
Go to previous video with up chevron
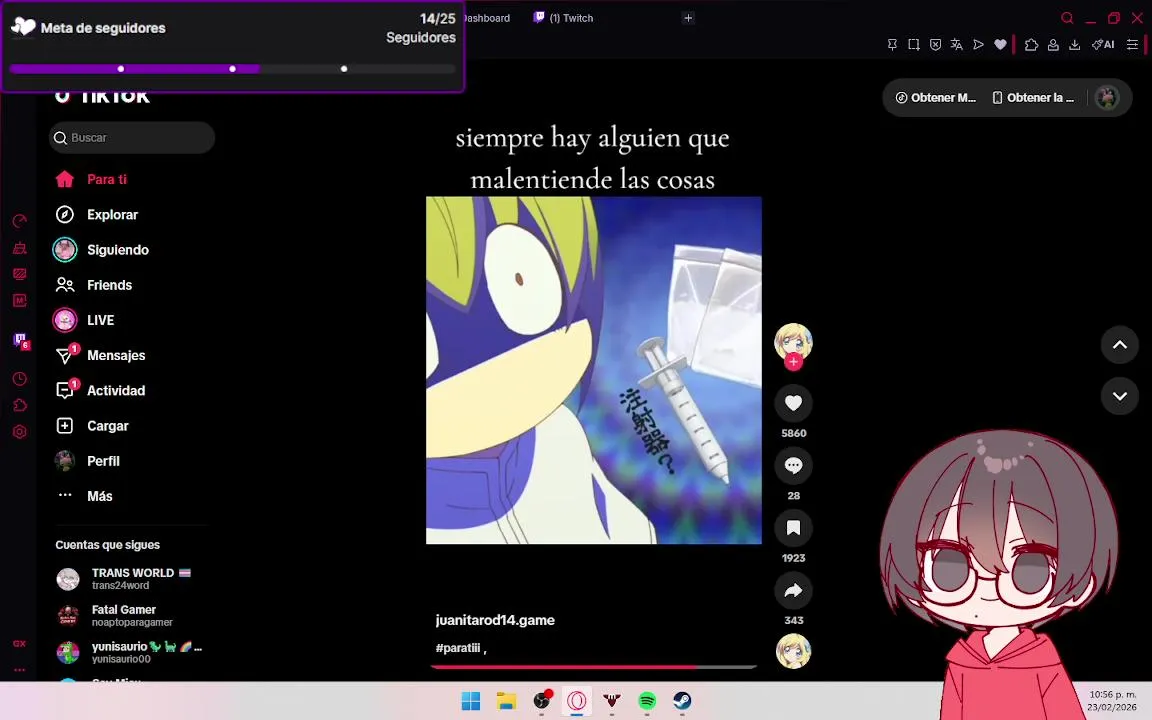click(1120, 345)
